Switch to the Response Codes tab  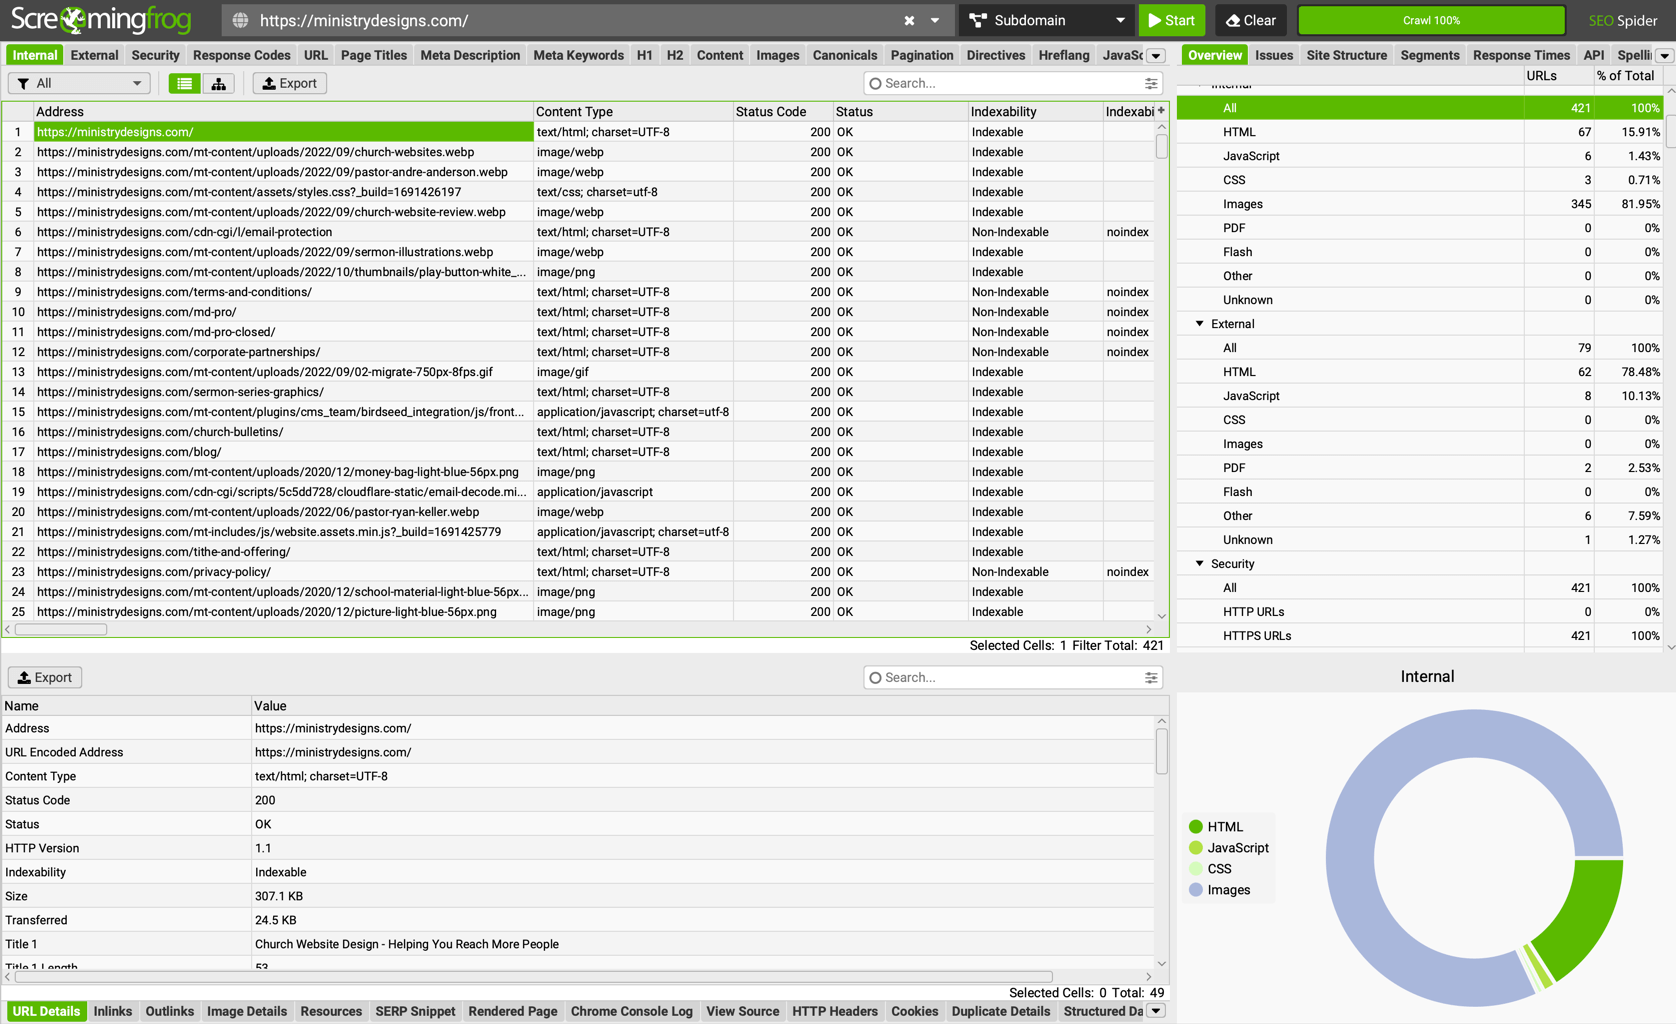point(241,55)
